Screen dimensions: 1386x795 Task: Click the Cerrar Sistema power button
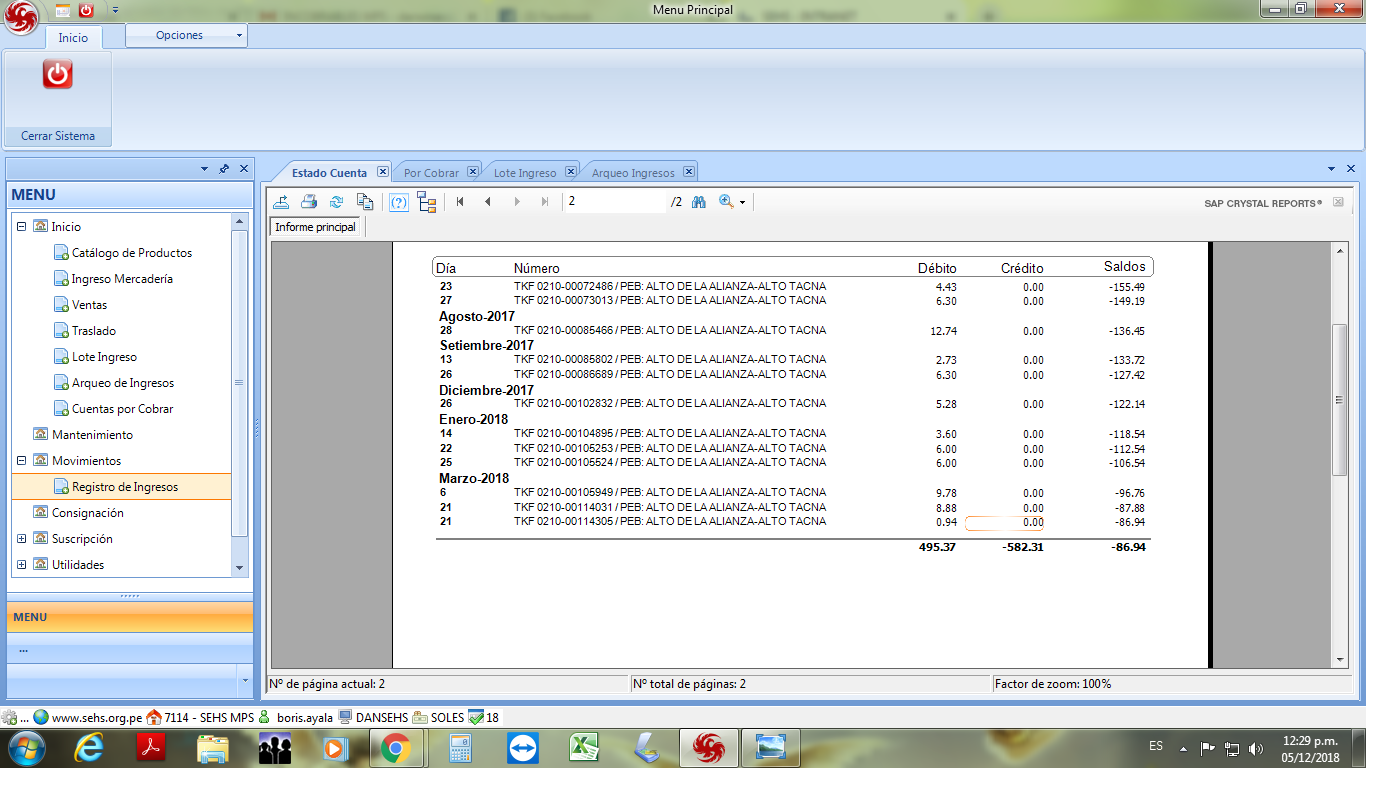(x=58, y=75)
